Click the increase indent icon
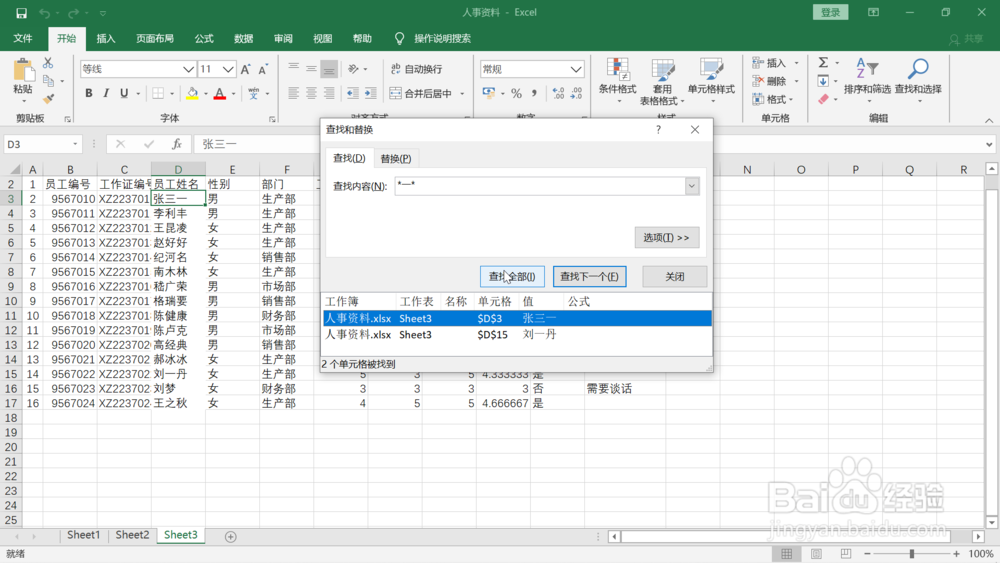This screenshot has height=563, width=1000. (371, 93)
